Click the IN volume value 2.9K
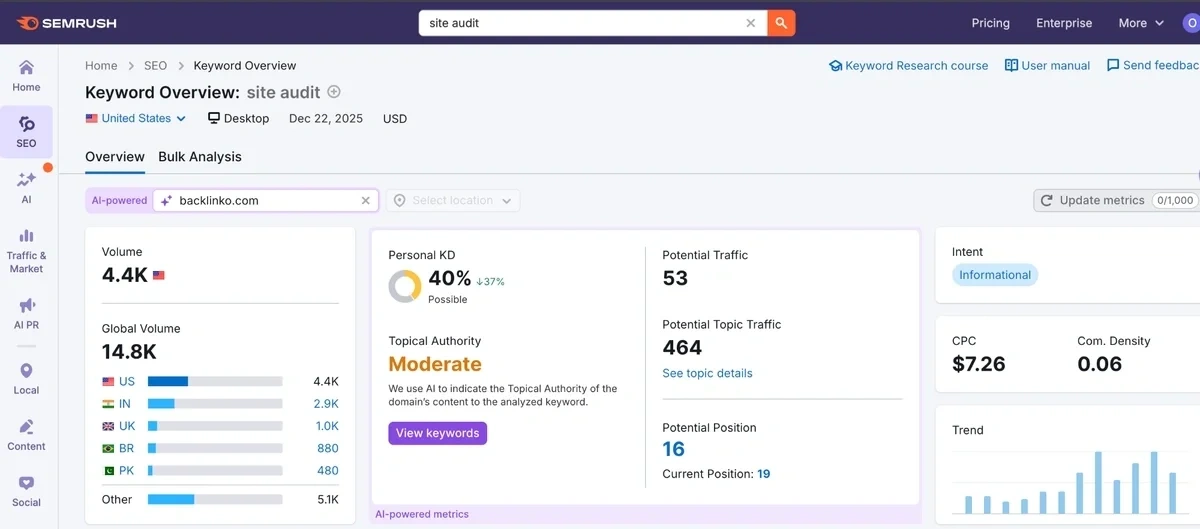Viewport: 1200px width, 529px height. click(x=326, y=404)
